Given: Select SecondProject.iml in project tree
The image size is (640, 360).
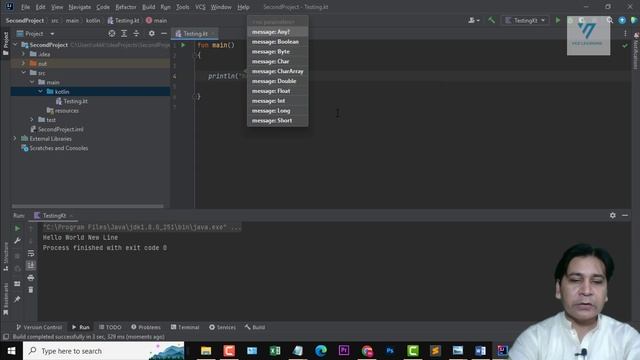Looking at the screenshot, I should tap(57, 129).
